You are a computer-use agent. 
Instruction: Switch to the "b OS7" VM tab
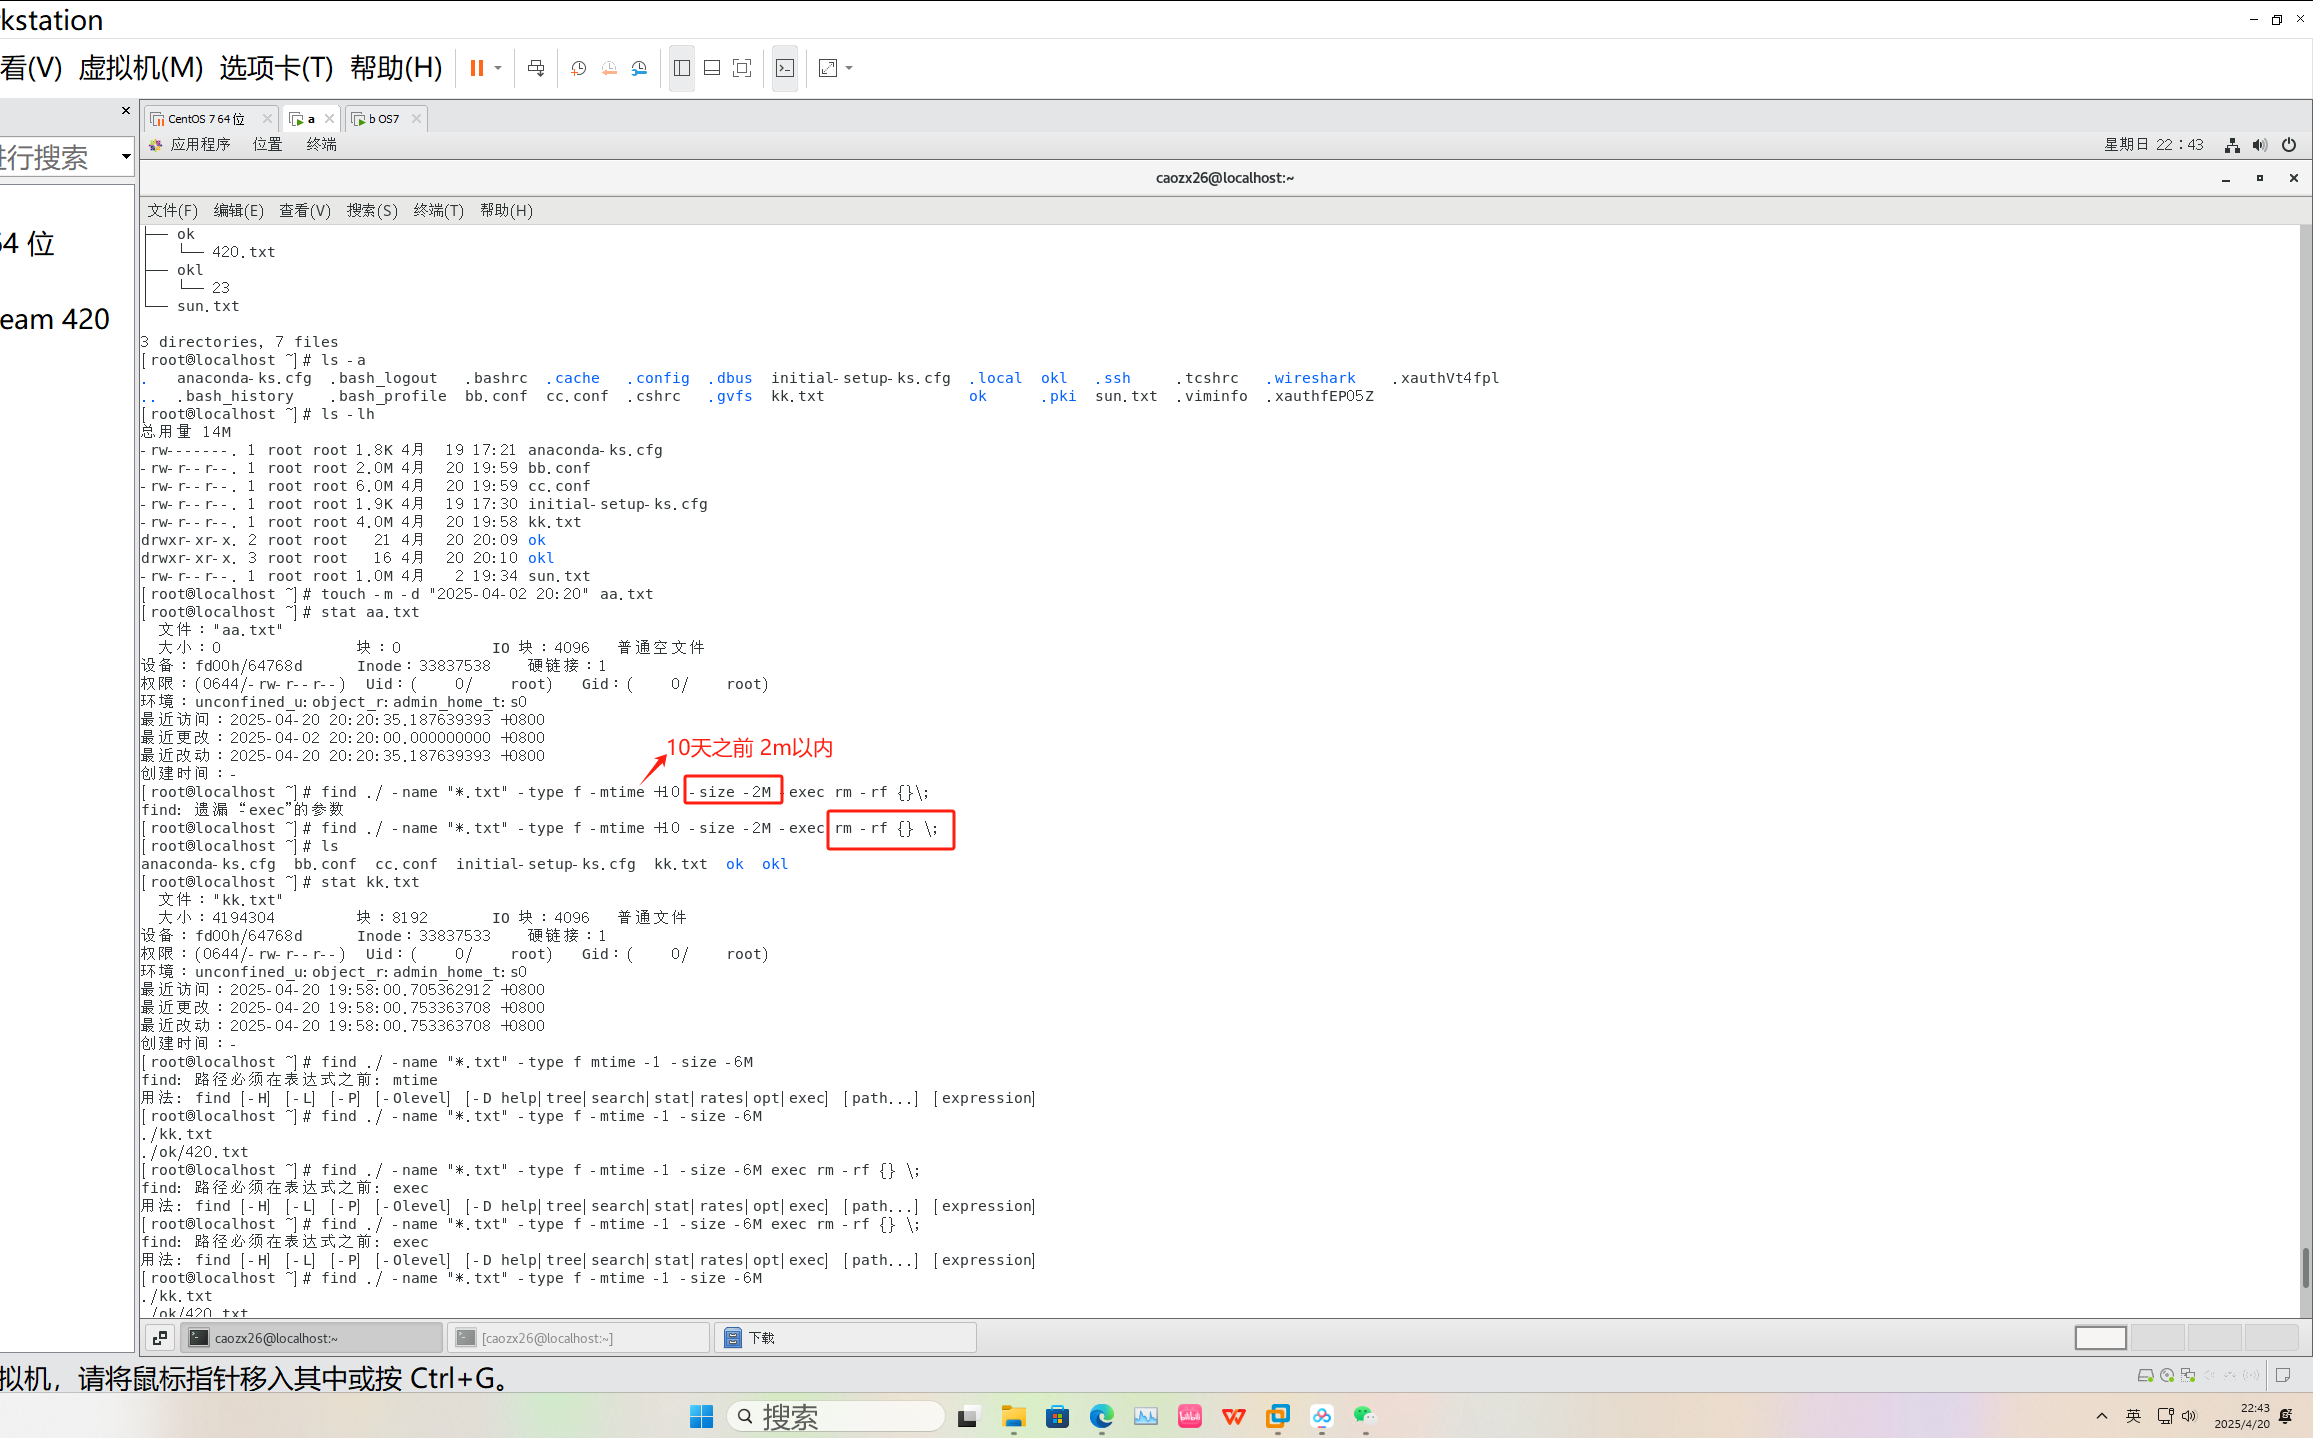[x=383, y=119]
